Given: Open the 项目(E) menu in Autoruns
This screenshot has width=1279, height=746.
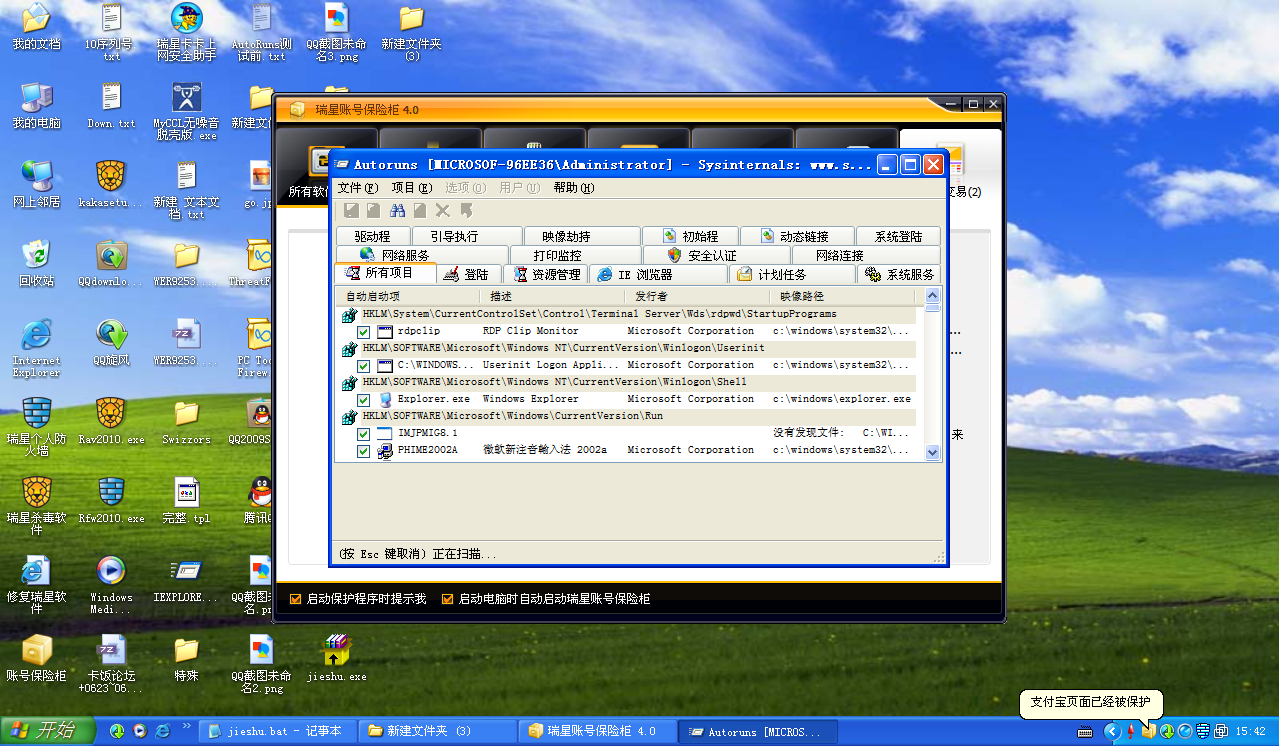Looking at the screenshot, I should (411, 188).
